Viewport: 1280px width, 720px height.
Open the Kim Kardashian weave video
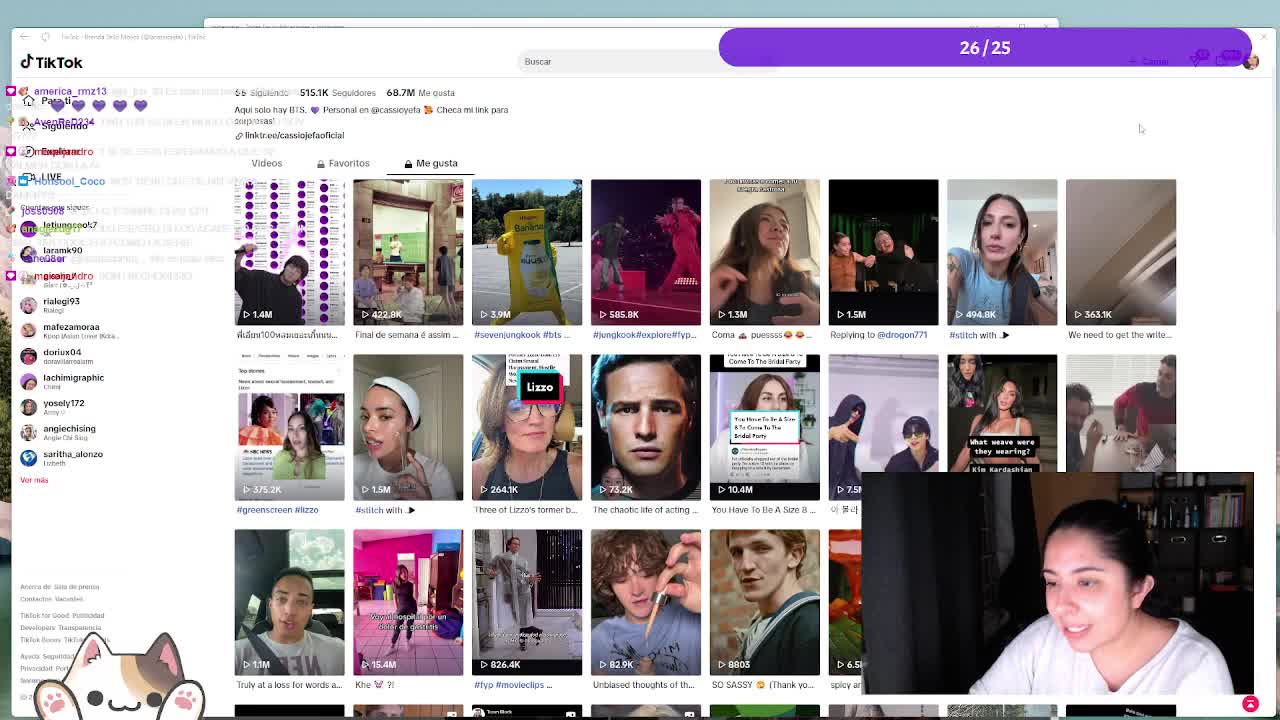pos(1002,413)
